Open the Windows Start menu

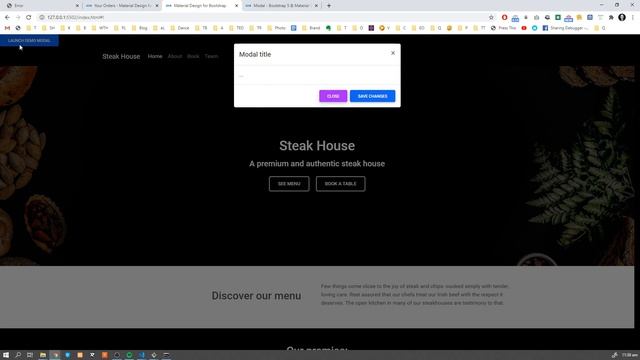coord(6,355)
